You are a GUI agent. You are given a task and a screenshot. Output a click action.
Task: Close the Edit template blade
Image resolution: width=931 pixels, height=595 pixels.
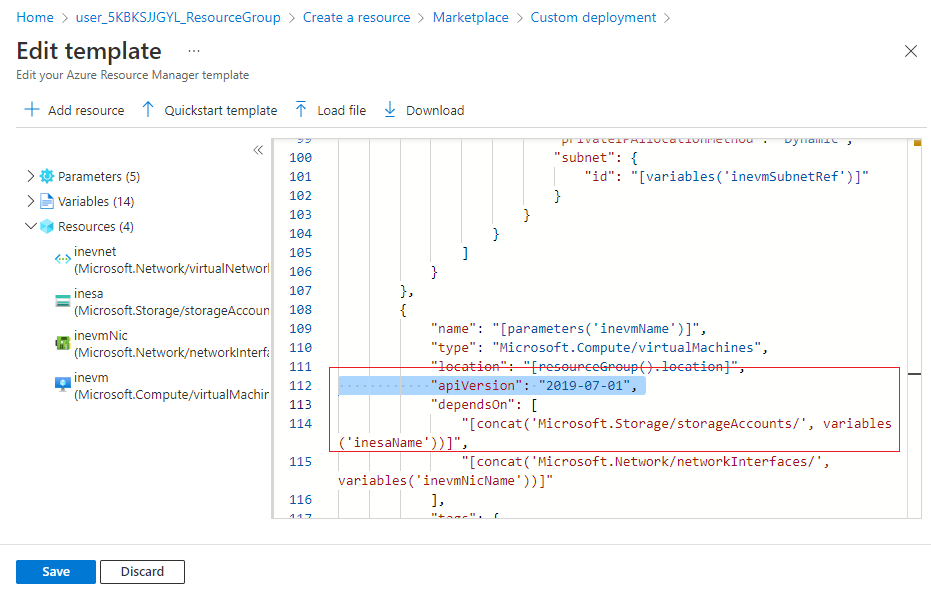(910, 51)
